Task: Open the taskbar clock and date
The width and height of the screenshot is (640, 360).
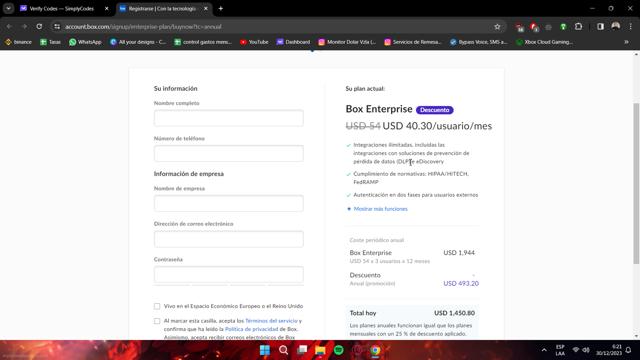Action: [609, 350]
